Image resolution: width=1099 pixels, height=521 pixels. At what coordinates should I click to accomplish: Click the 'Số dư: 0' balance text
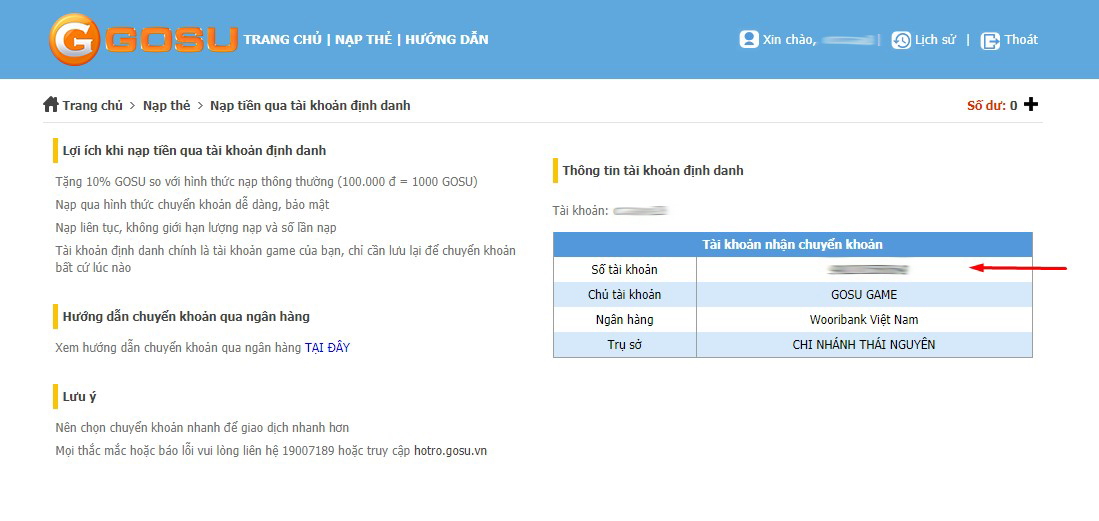992,106
